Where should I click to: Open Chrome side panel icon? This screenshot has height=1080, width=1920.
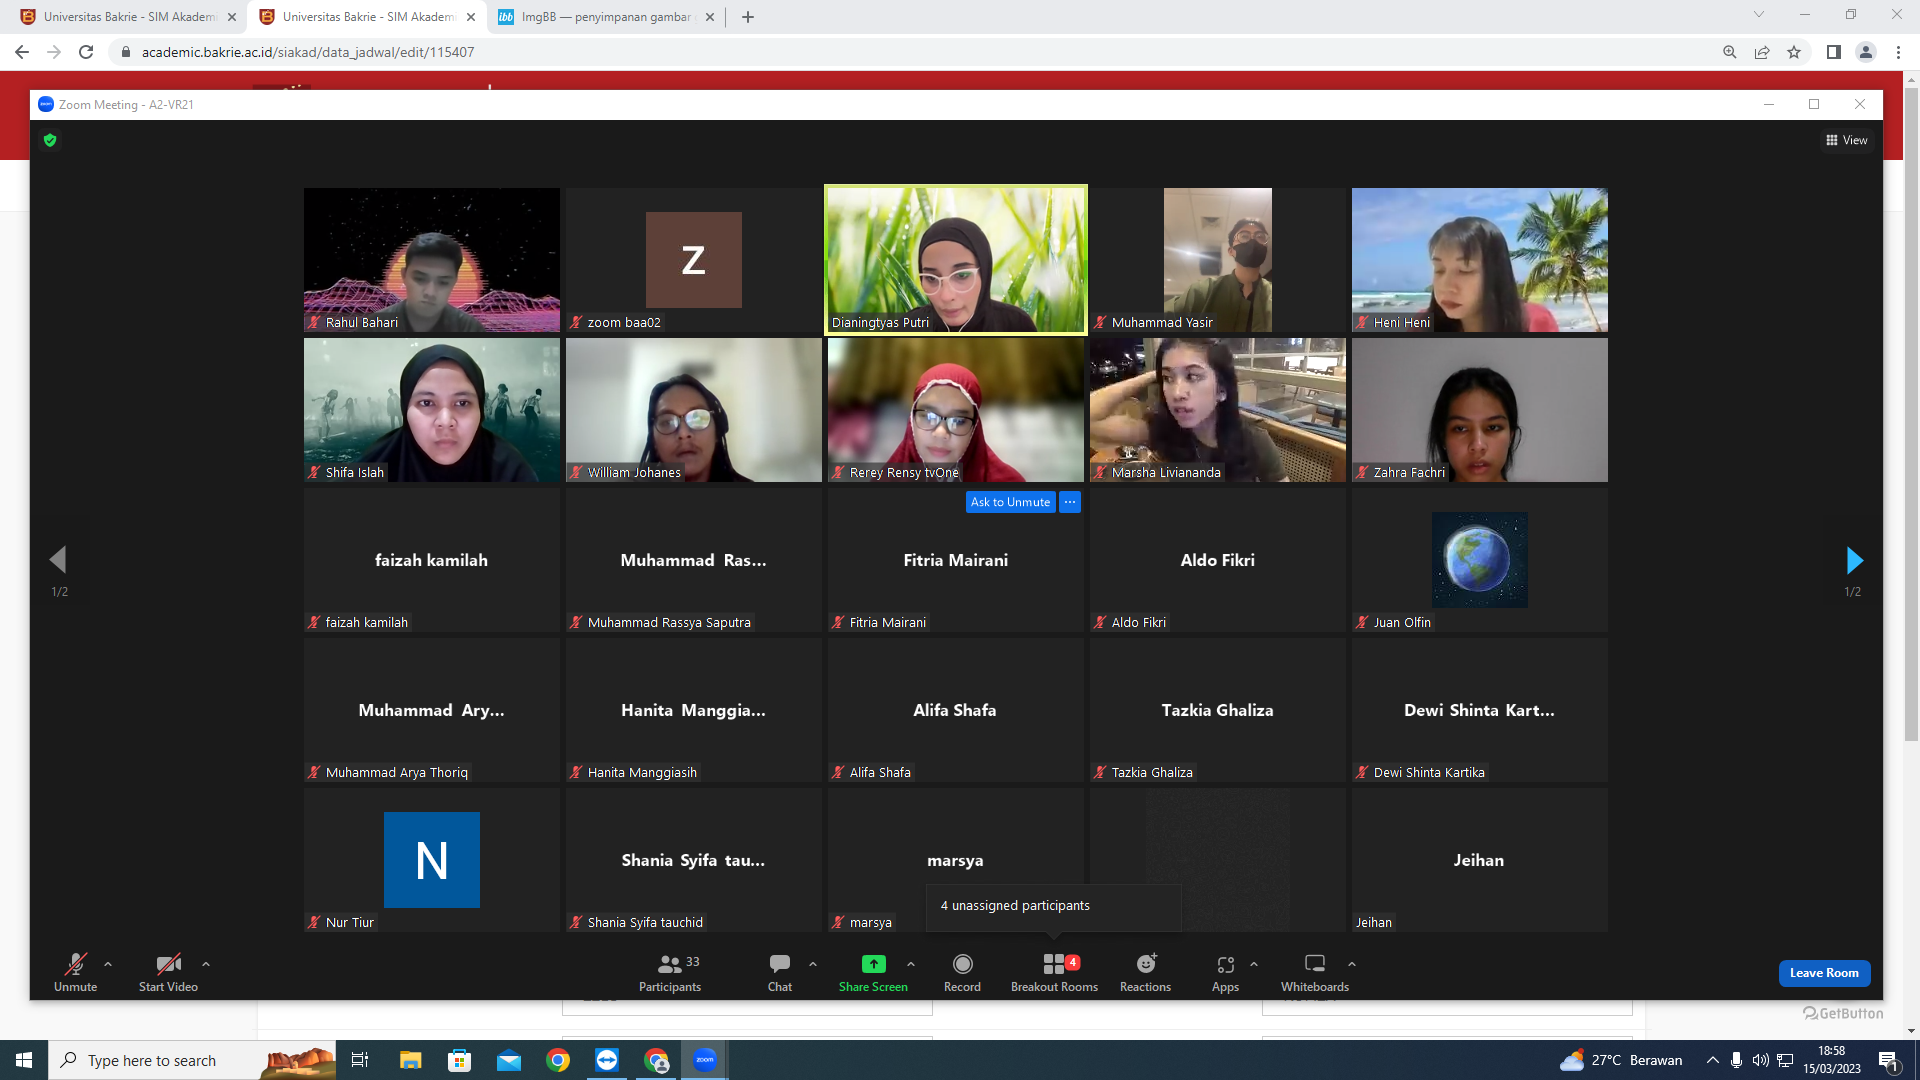[1833, 52]
